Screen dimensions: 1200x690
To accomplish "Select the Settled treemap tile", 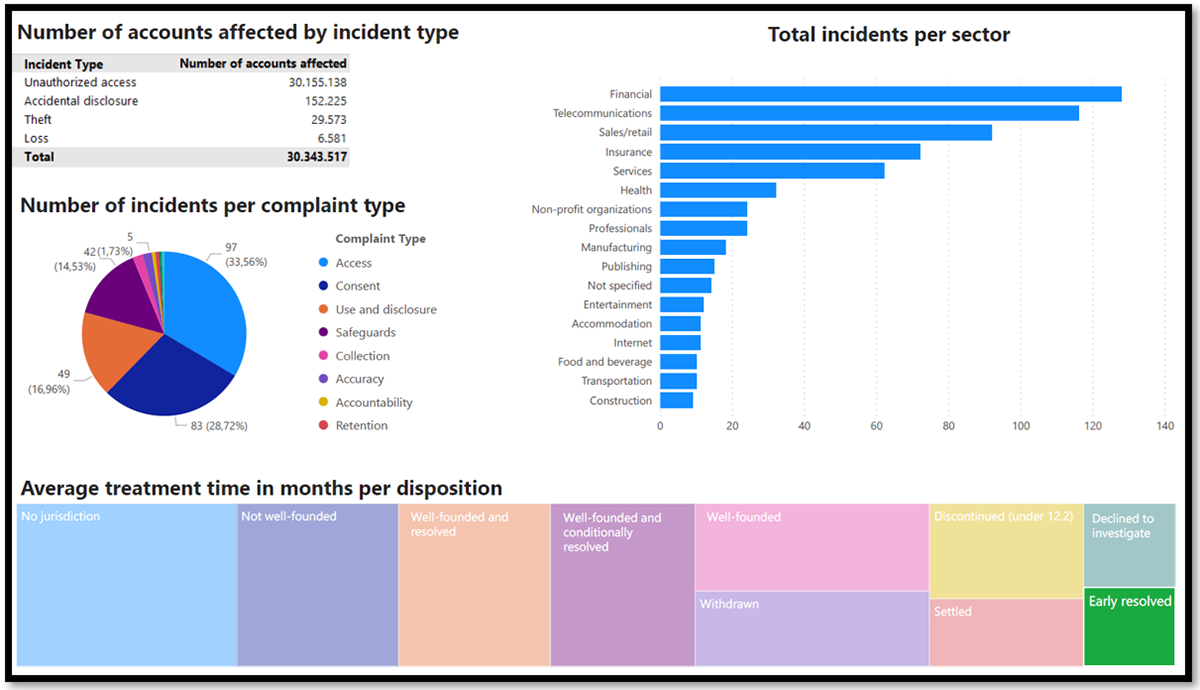I will click(x=1006, y=633).
